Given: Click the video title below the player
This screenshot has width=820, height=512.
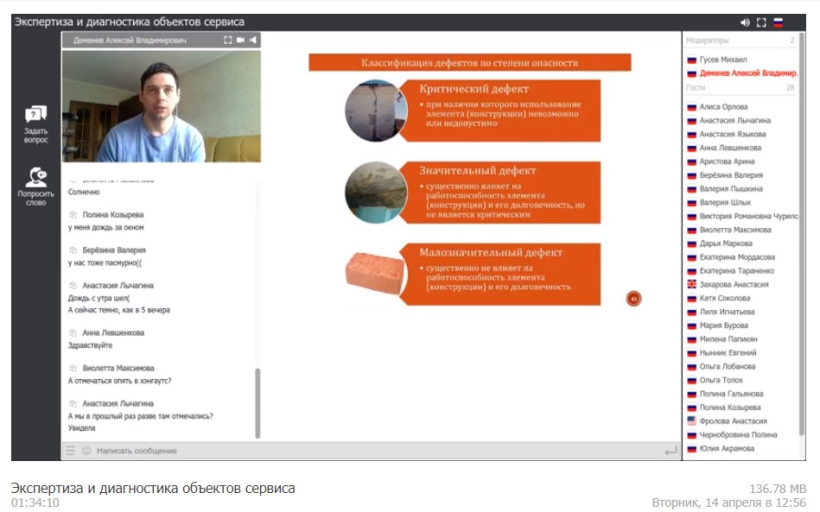Looking at the screenshot, I should coord(153,488).
